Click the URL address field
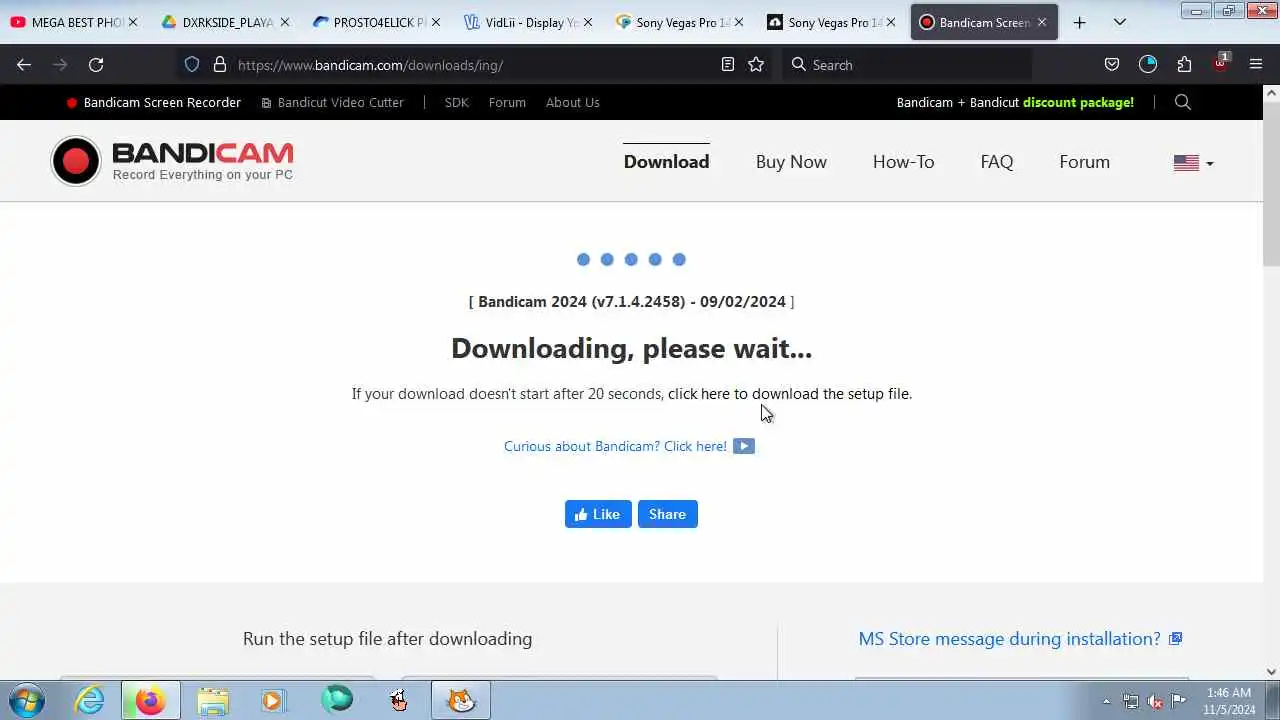Viewport: 1280px width, 720px height. point(470,64)
